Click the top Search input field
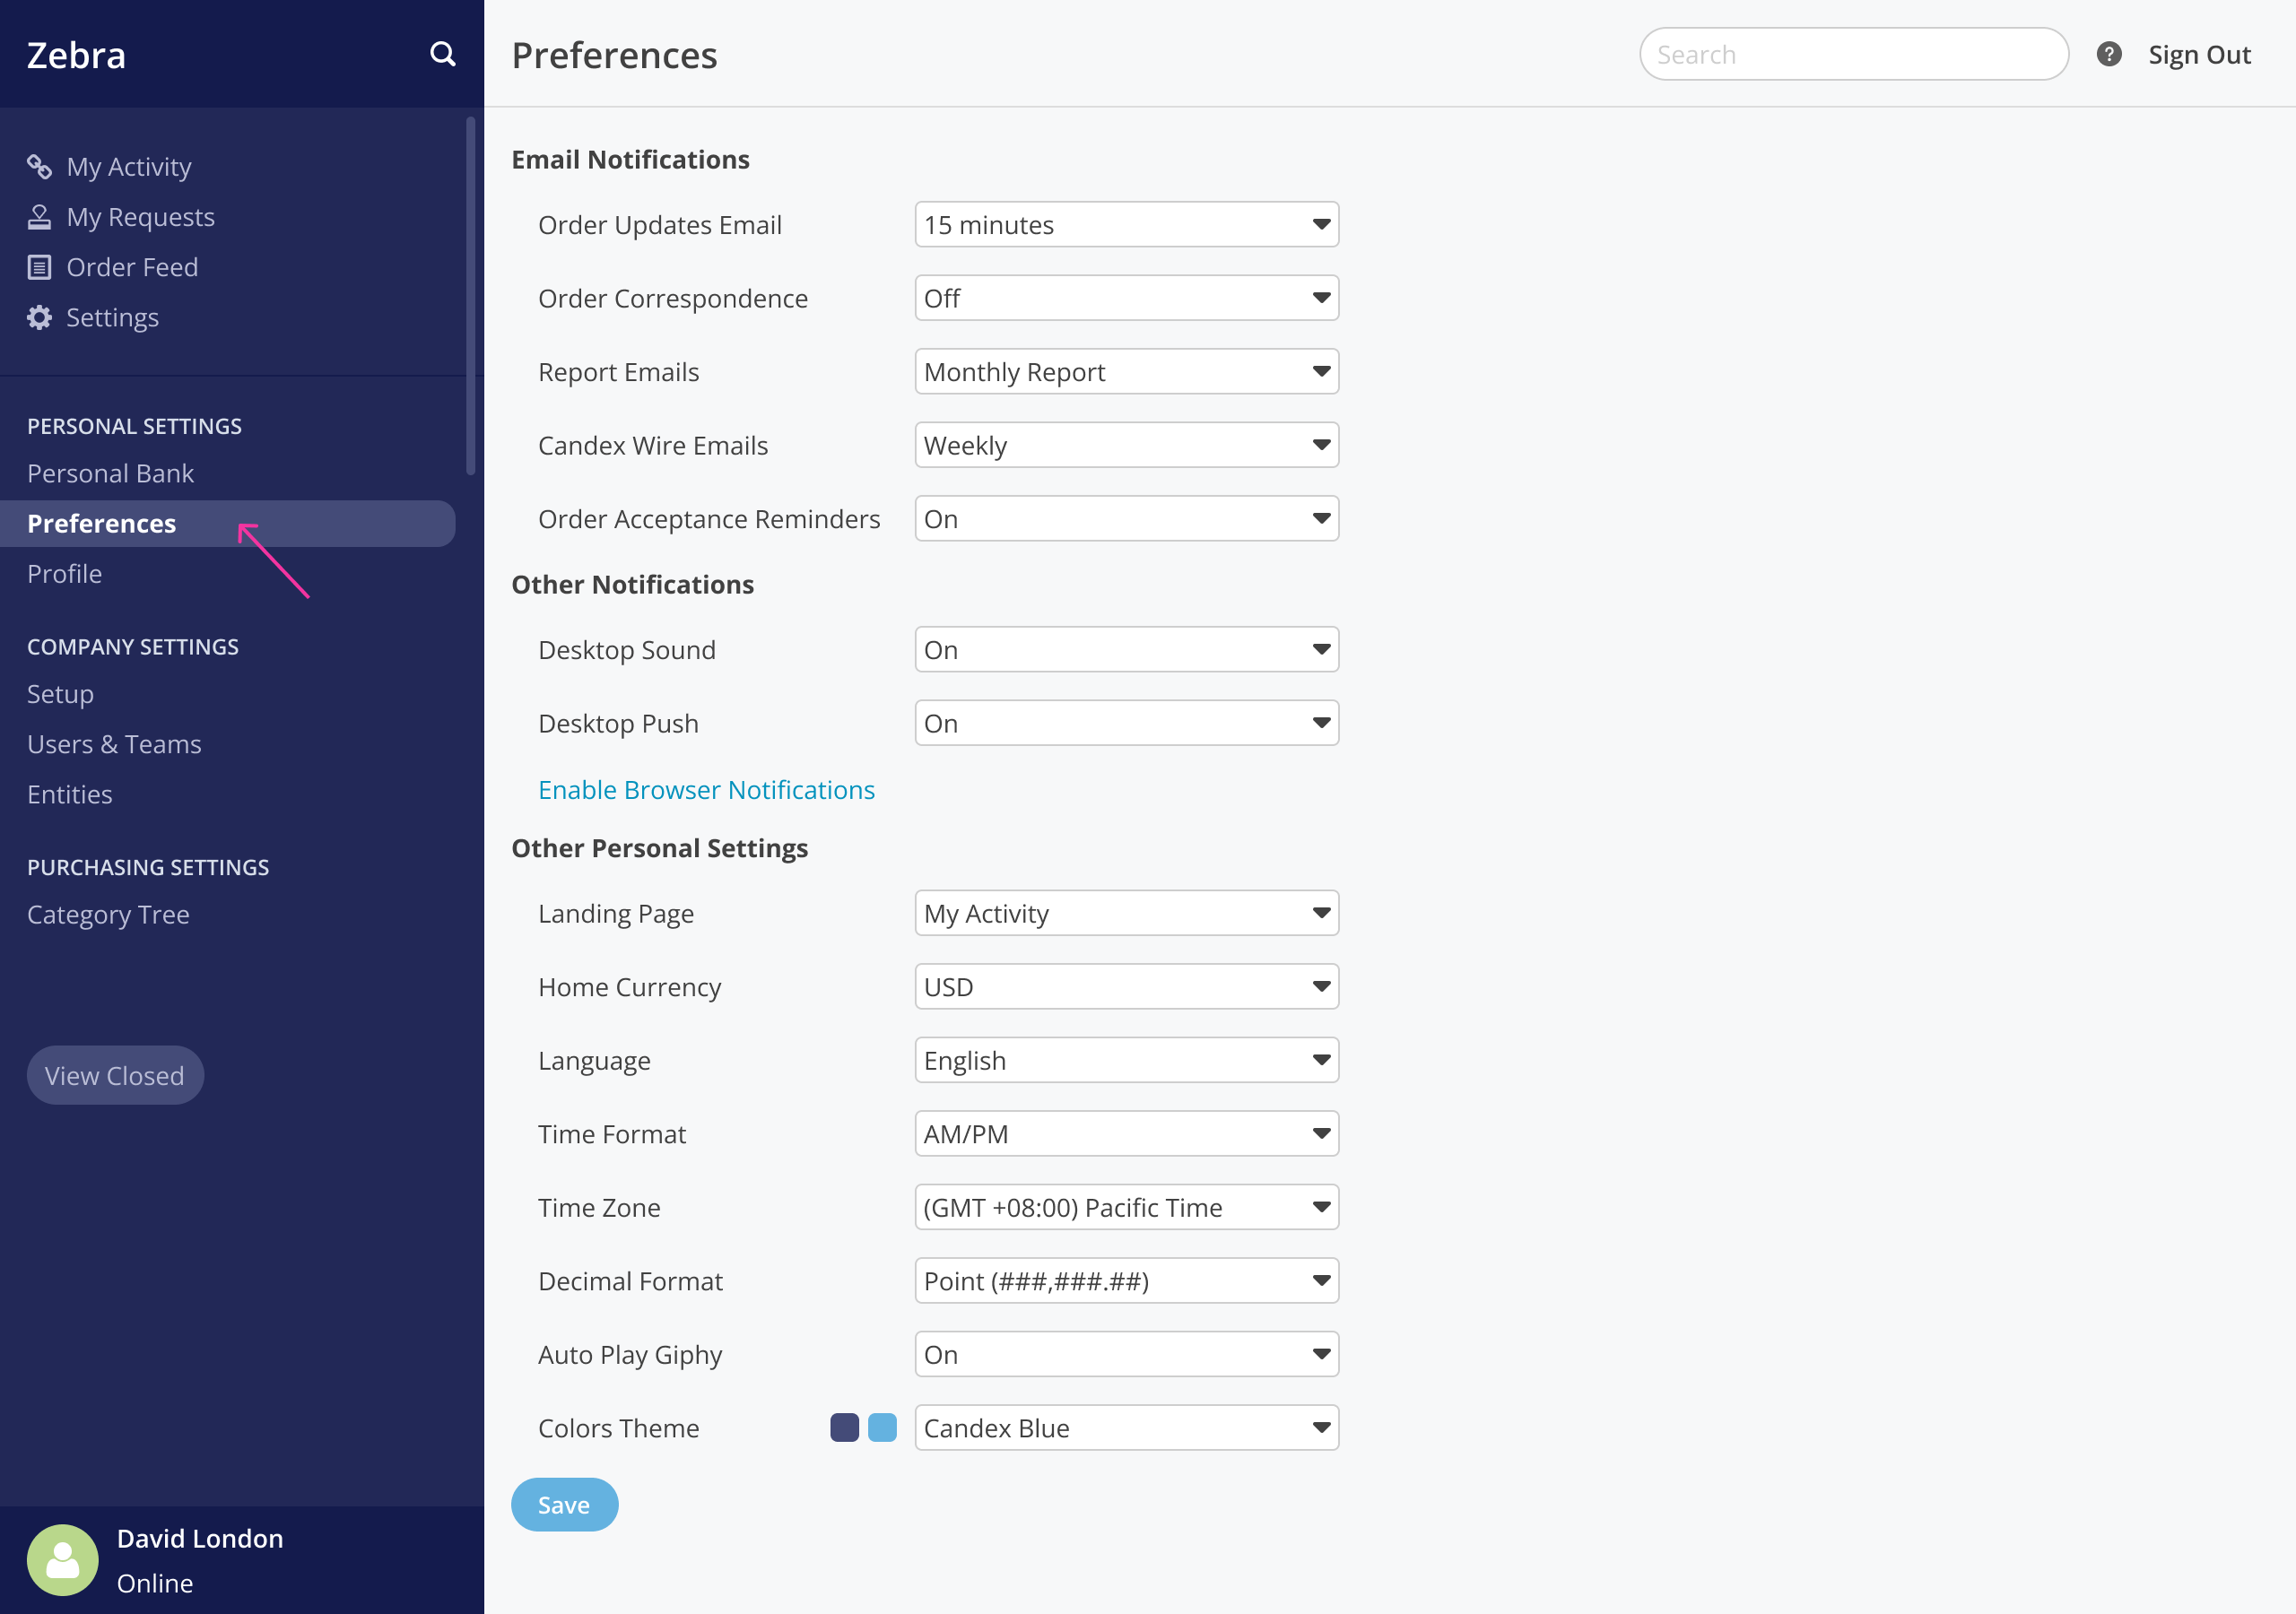The width and height of the screenshot is (2296, 1614). coord(1853,54)
